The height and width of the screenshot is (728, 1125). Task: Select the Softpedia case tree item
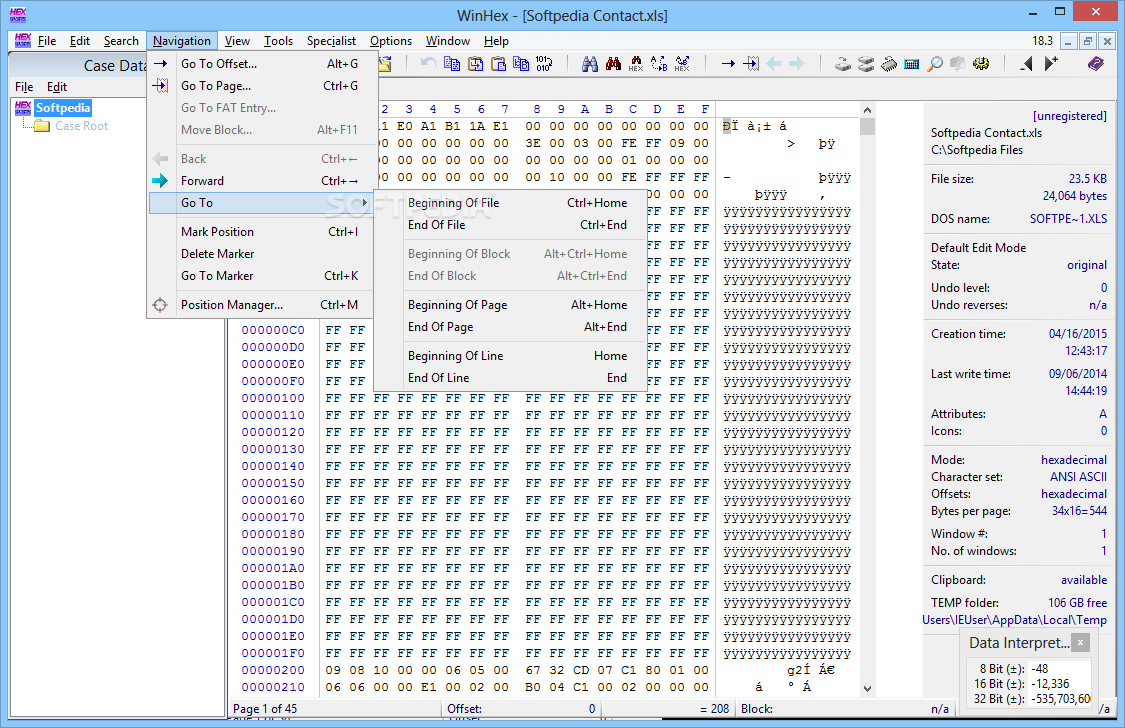(63, 108)
